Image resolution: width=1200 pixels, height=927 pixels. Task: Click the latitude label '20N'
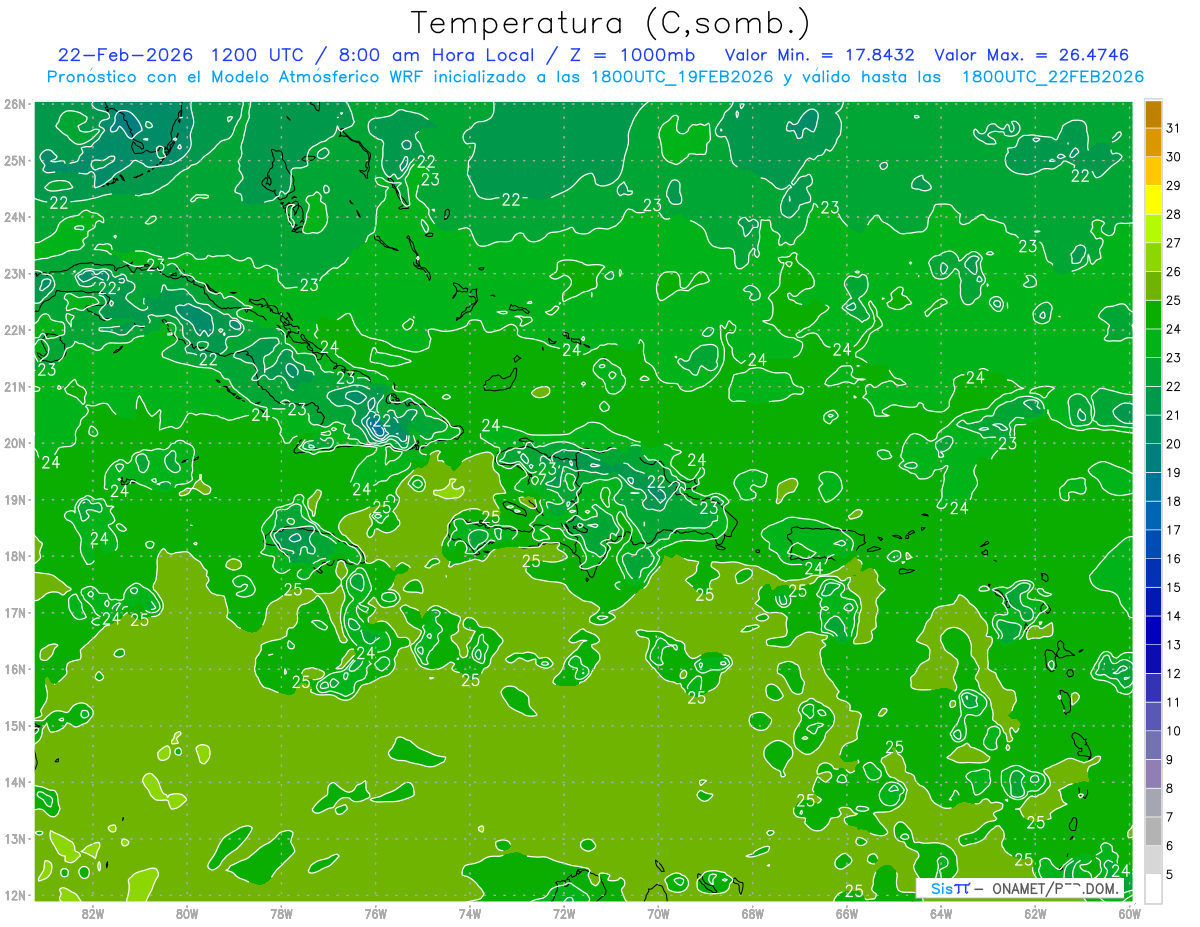[15, 443]
